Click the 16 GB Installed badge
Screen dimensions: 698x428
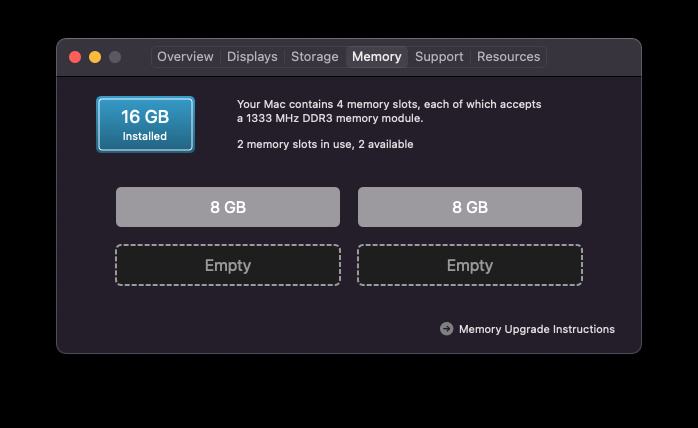pyautogui.click(x=145, y=124)
